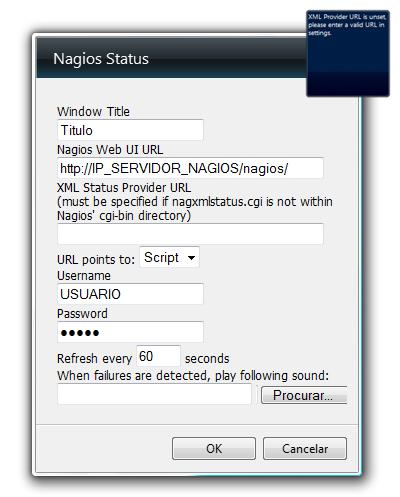Click the 'XML Status Provider URL' label
Screen dimensions: 400x497
tap(124, 187)
